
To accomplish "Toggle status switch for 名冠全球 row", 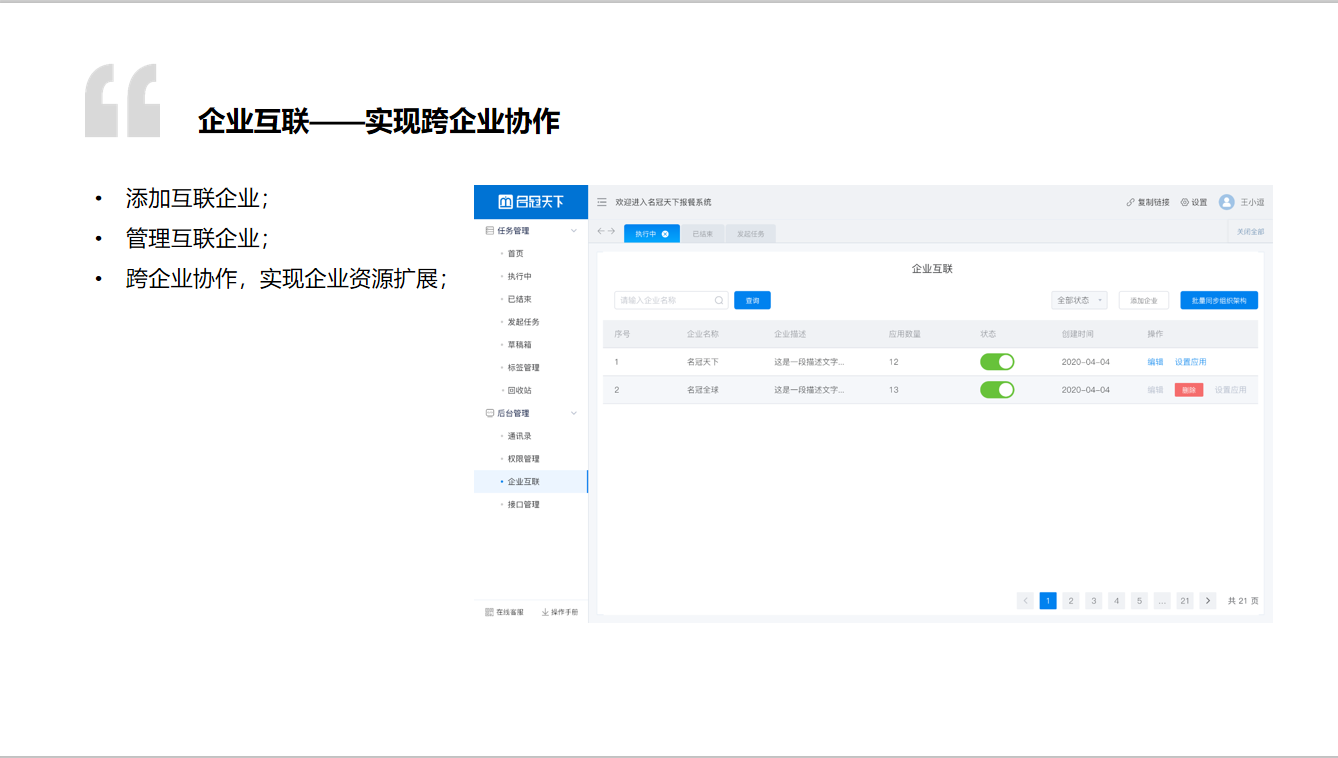I will pyautogui.click(x=997, y=390).
